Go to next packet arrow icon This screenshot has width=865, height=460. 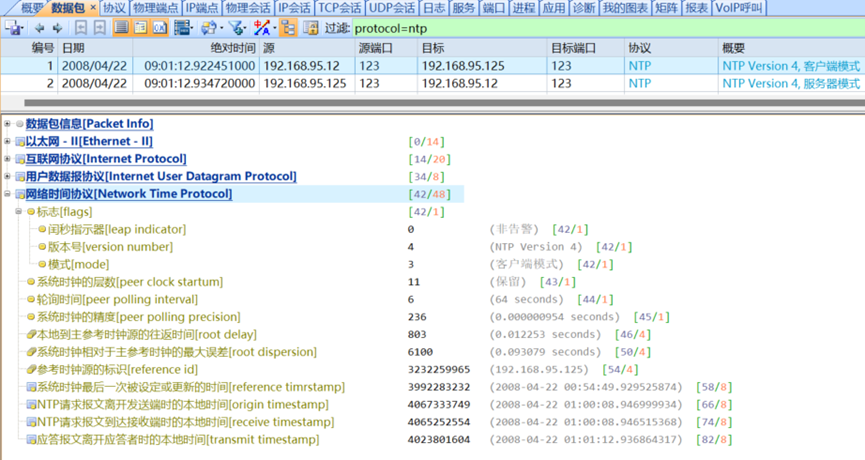pos(57,28)
